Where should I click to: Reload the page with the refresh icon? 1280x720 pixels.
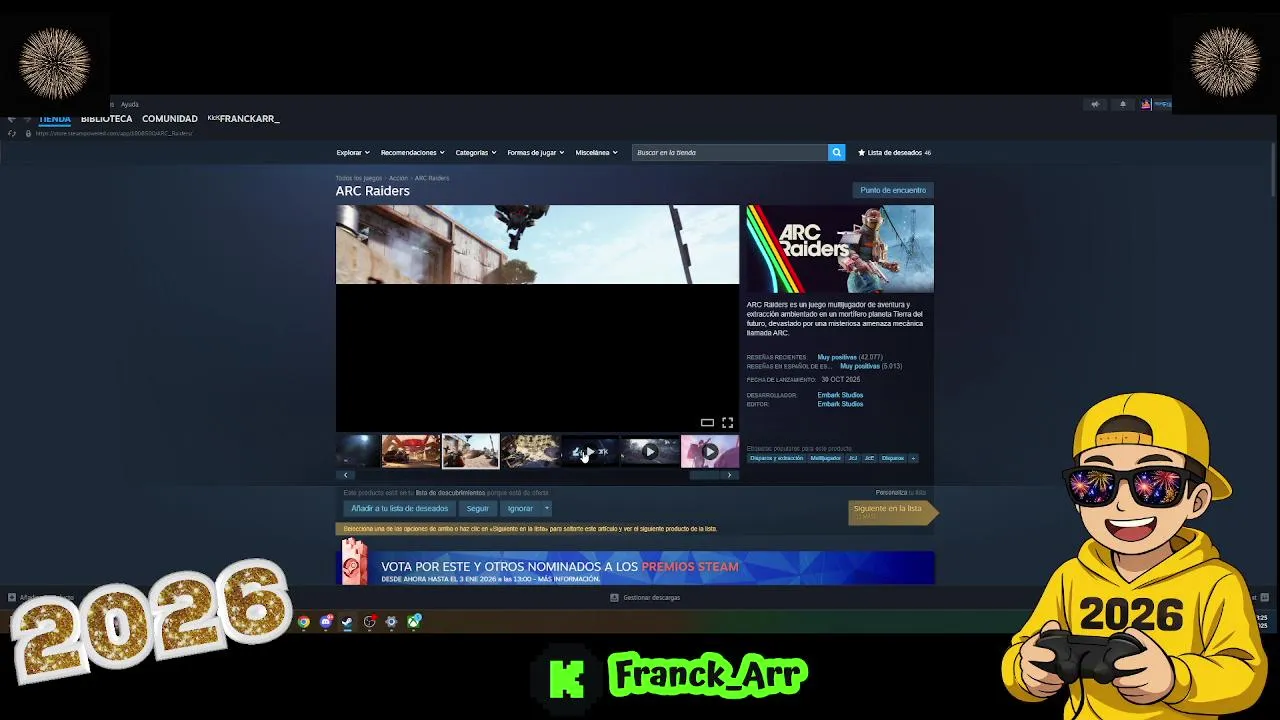[11, 133]
